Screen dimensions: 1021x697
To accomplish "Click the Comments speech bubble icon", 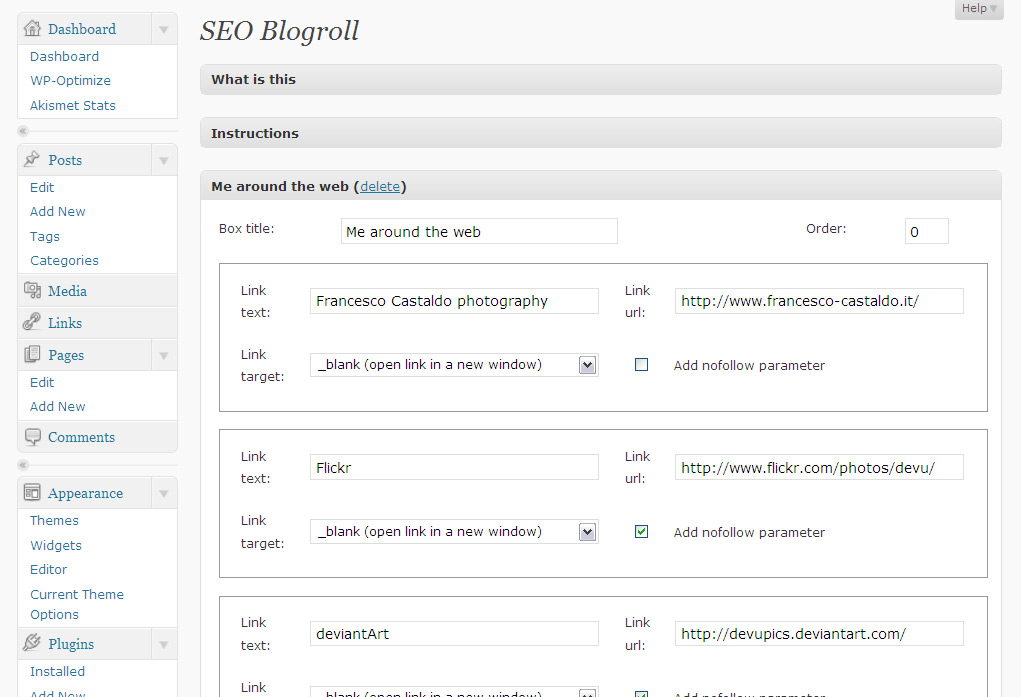I will (x=32, y=437).
